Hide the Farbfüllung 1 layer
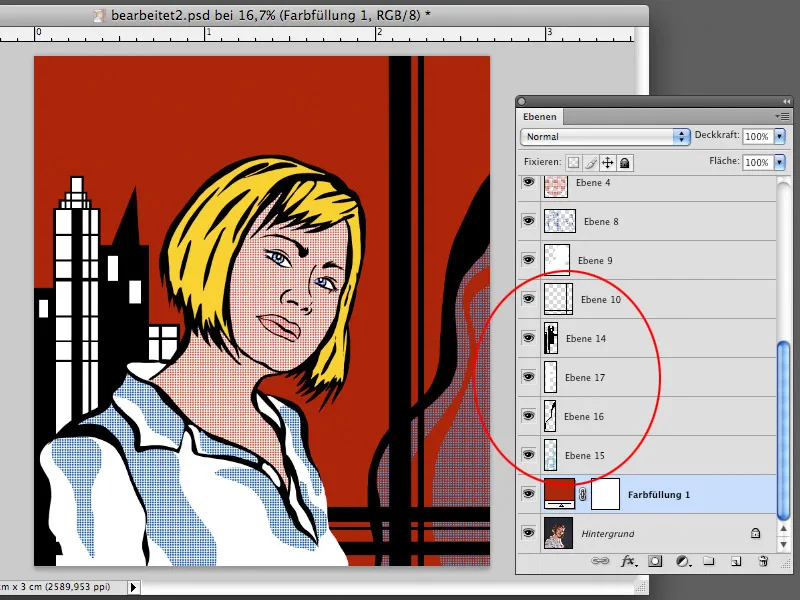The height and width of the screenshot is (600, 800). pos(529,494)
